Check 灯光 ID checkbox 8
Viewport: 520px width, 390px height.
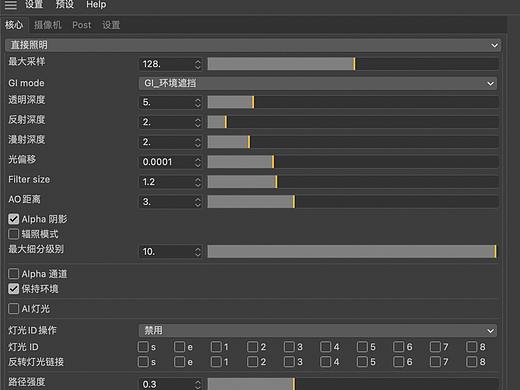(471, 347)
